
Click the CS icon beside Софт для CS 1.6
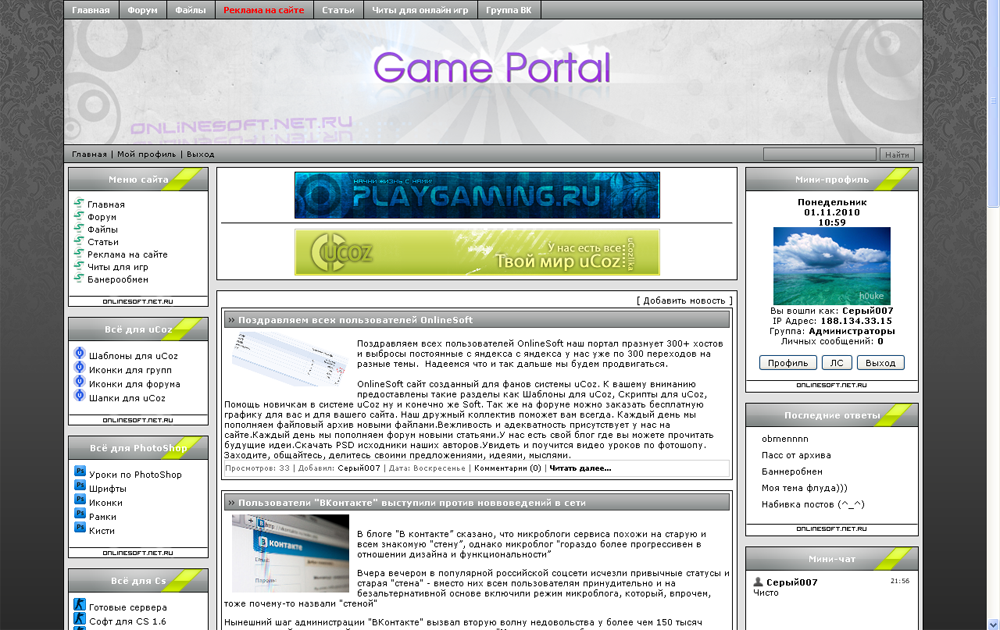pos(80,619)
